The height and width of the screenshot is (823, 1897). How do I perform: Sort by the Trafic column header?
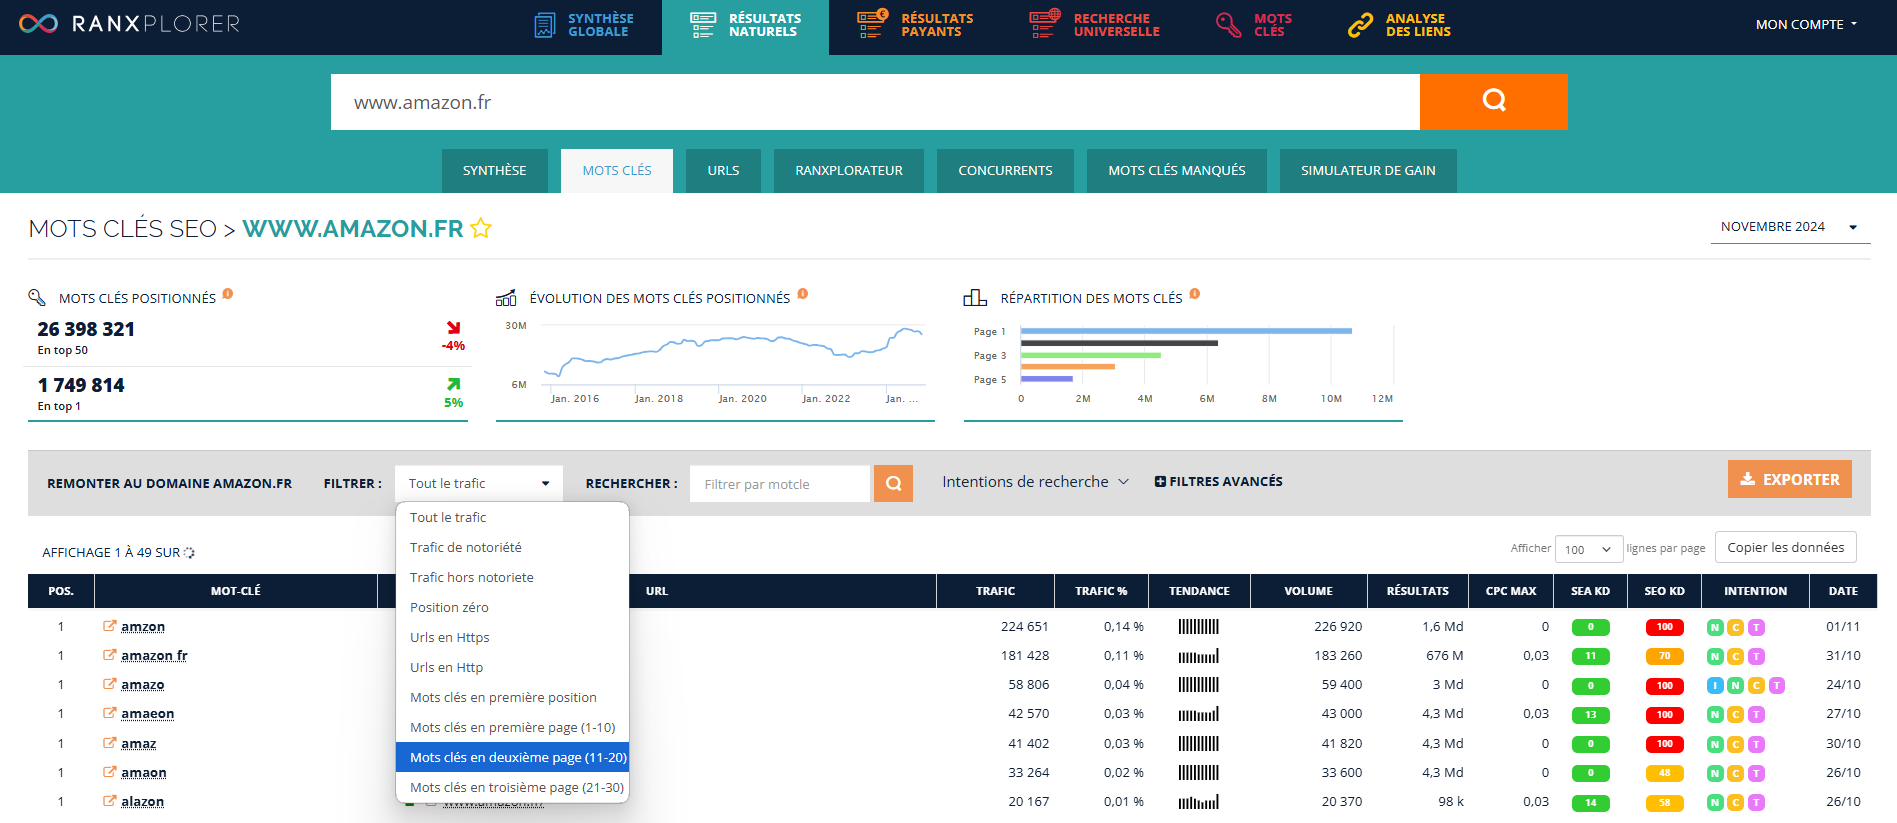(995, 591)
